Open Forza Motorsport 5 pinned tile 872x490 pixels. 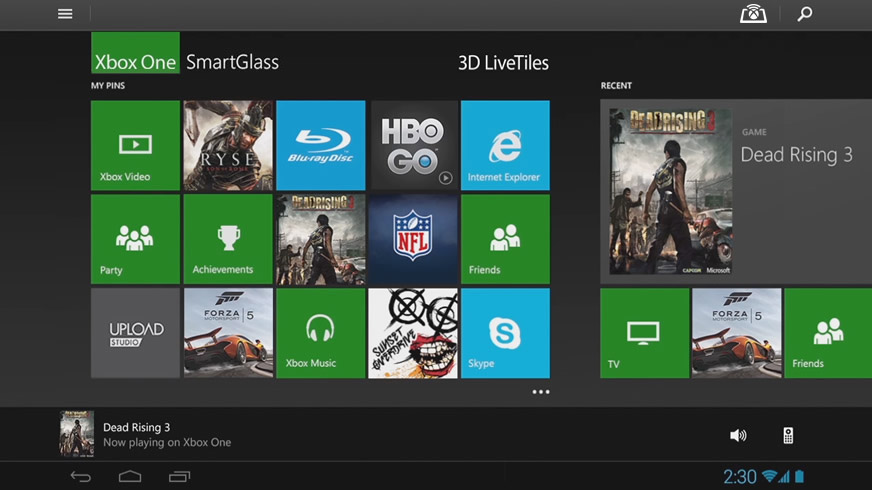pos(228,333)
